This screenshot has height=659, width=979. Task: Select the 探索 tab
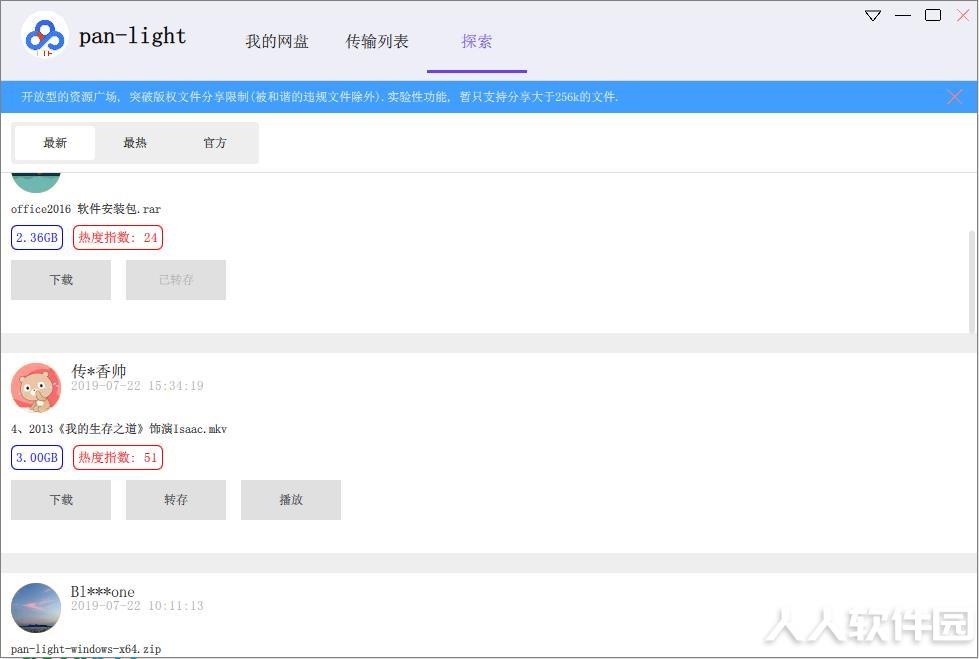[x=476, y=41]
